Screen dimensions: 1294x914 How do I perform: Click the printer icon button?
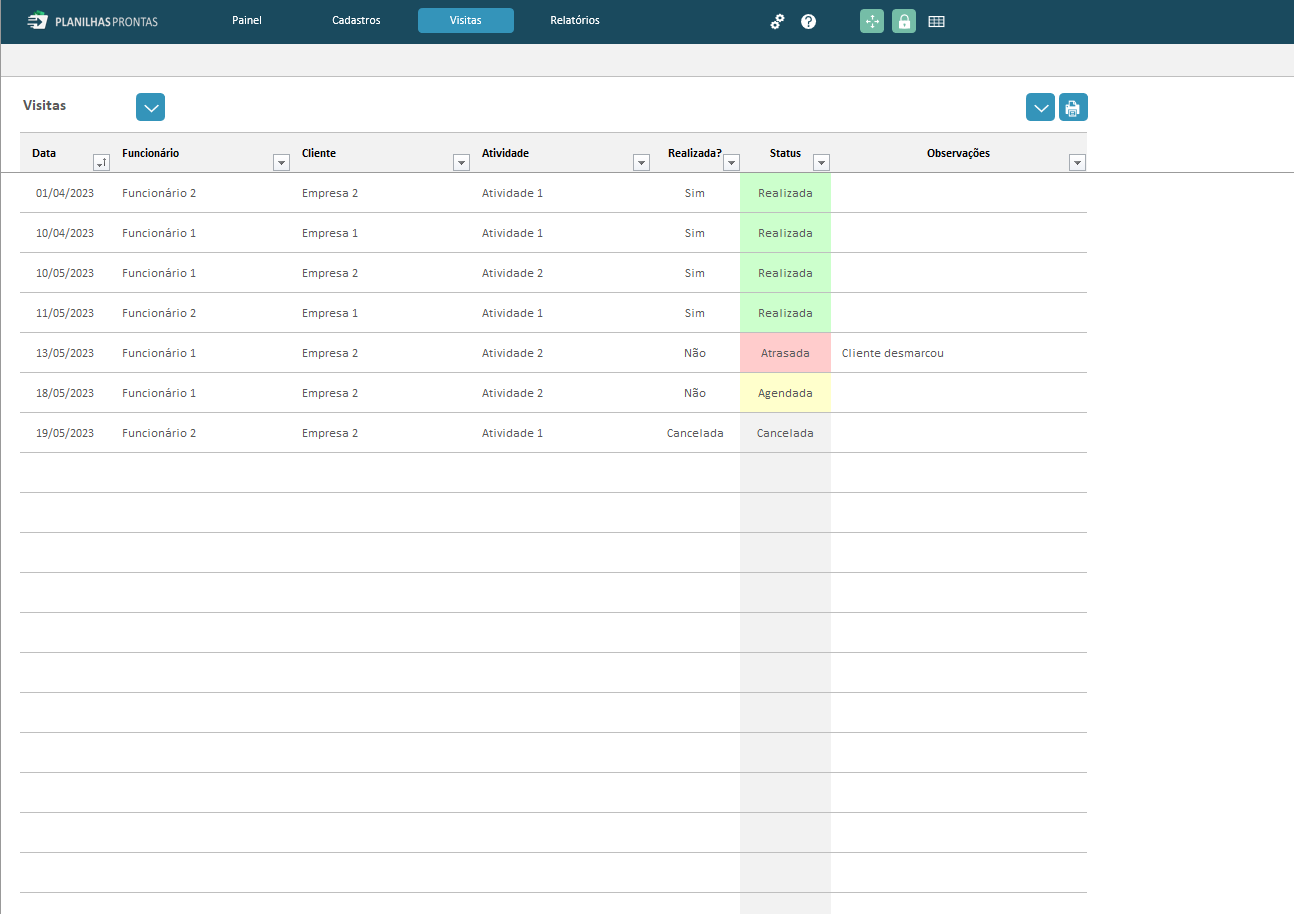(1073, 108)
